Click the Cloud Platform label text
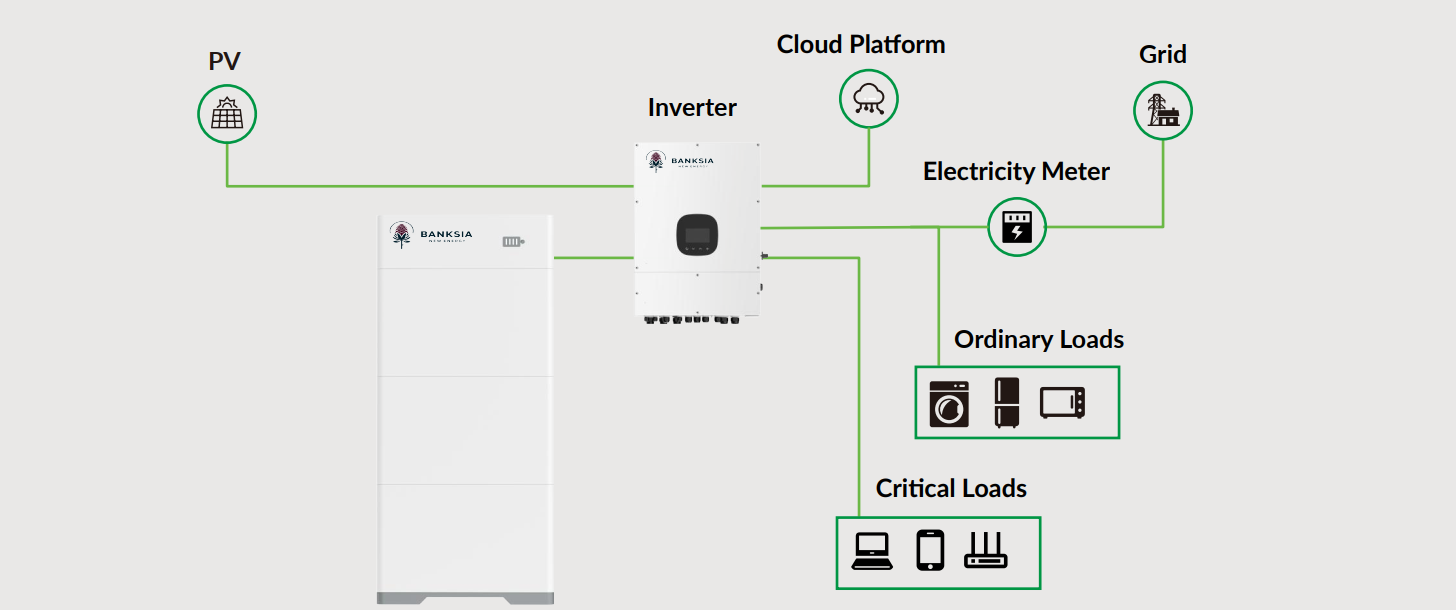The image size is (1456, 610). coord(861,45)
